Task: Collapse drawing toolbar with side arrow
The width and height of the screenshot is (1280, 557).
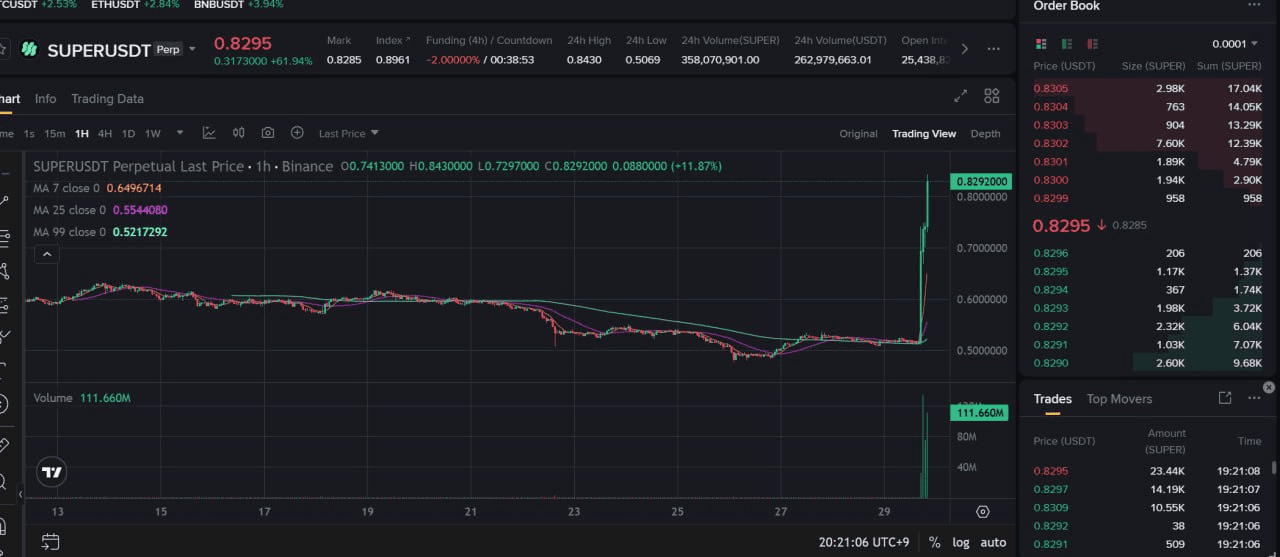Action: [x=21, y=493]
